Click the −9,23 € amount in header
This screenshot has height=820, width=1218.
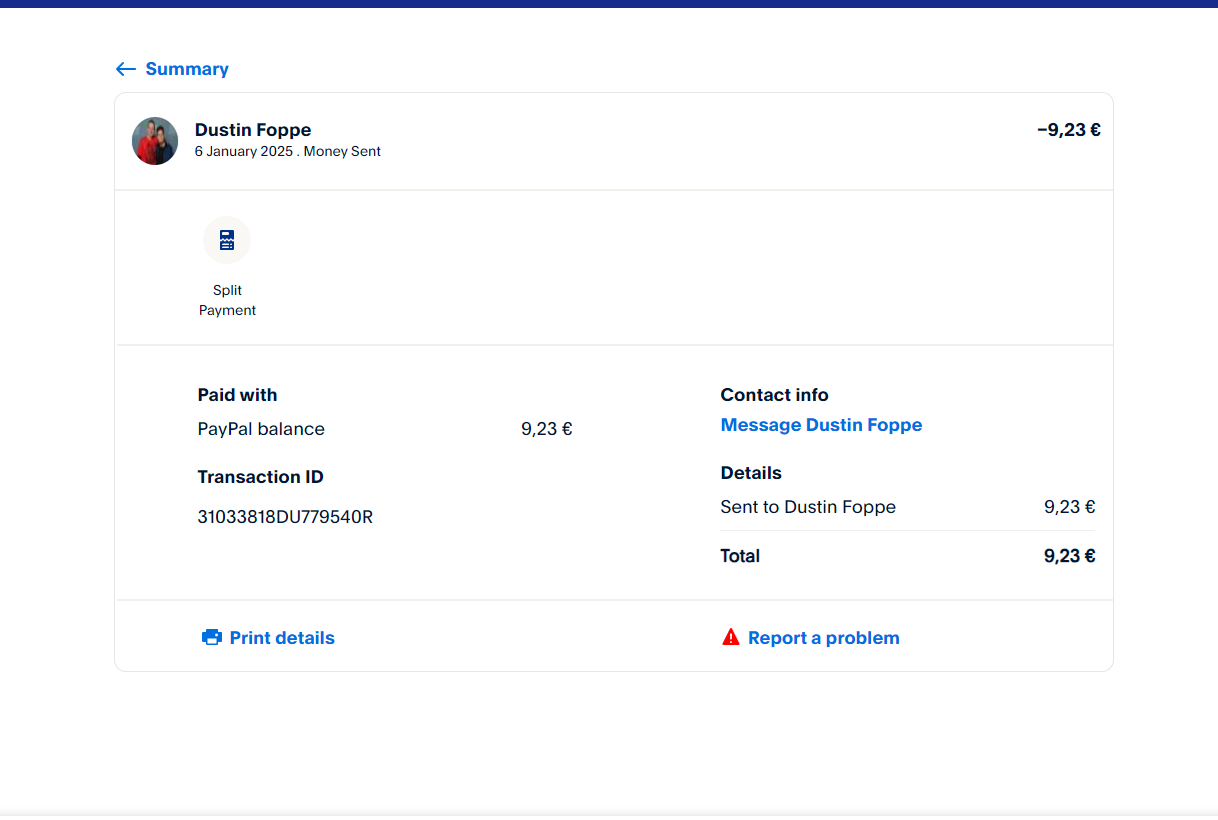pyautogui.click(x=1068, y=130)
